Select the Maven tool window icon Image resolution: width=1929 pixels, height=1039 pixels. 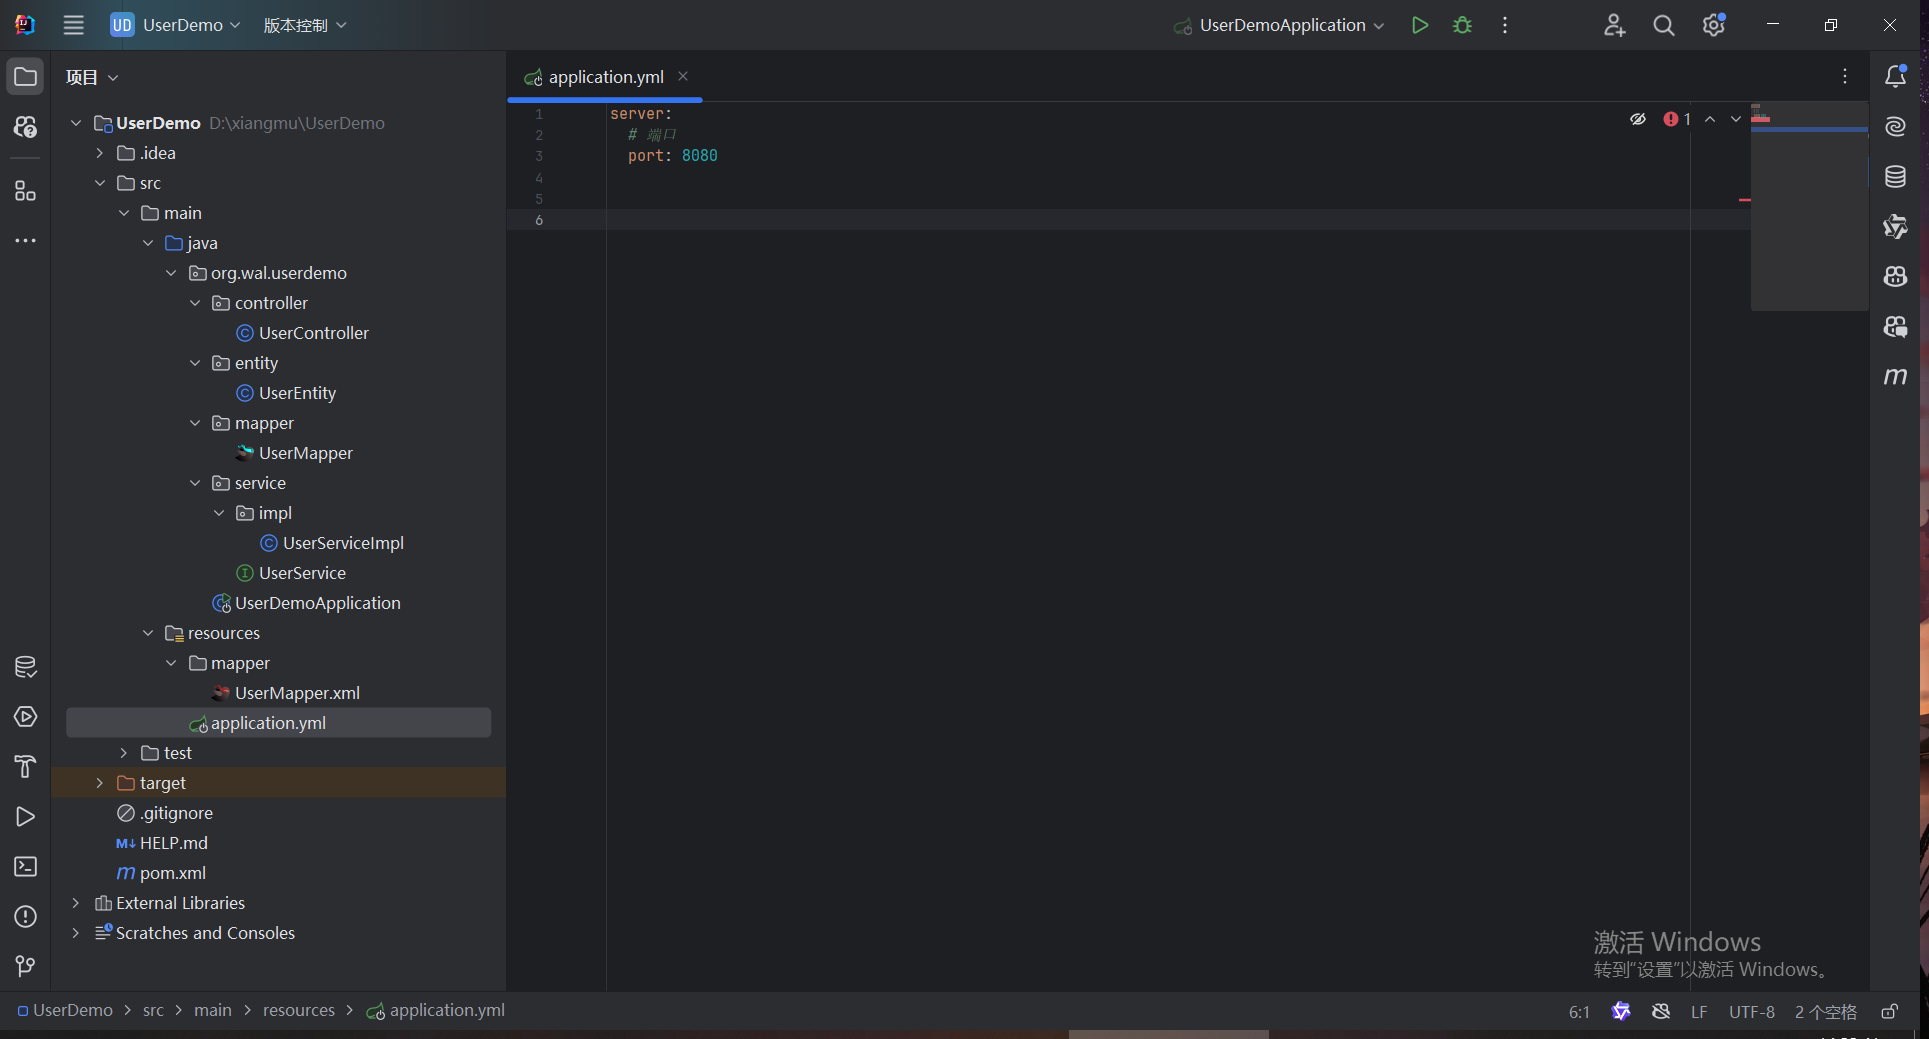(1895, 377)
